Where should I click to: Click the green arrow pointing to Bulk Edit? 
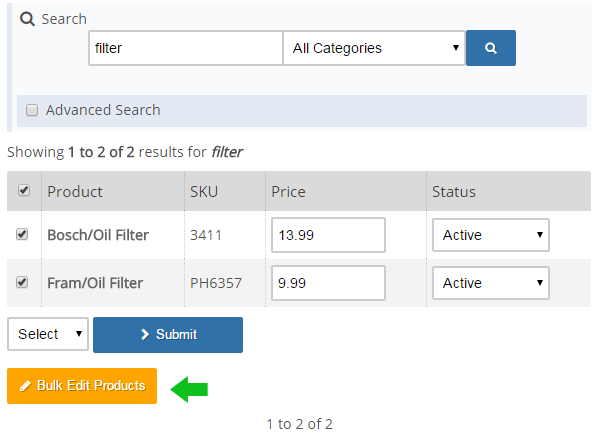click(189, 389)
